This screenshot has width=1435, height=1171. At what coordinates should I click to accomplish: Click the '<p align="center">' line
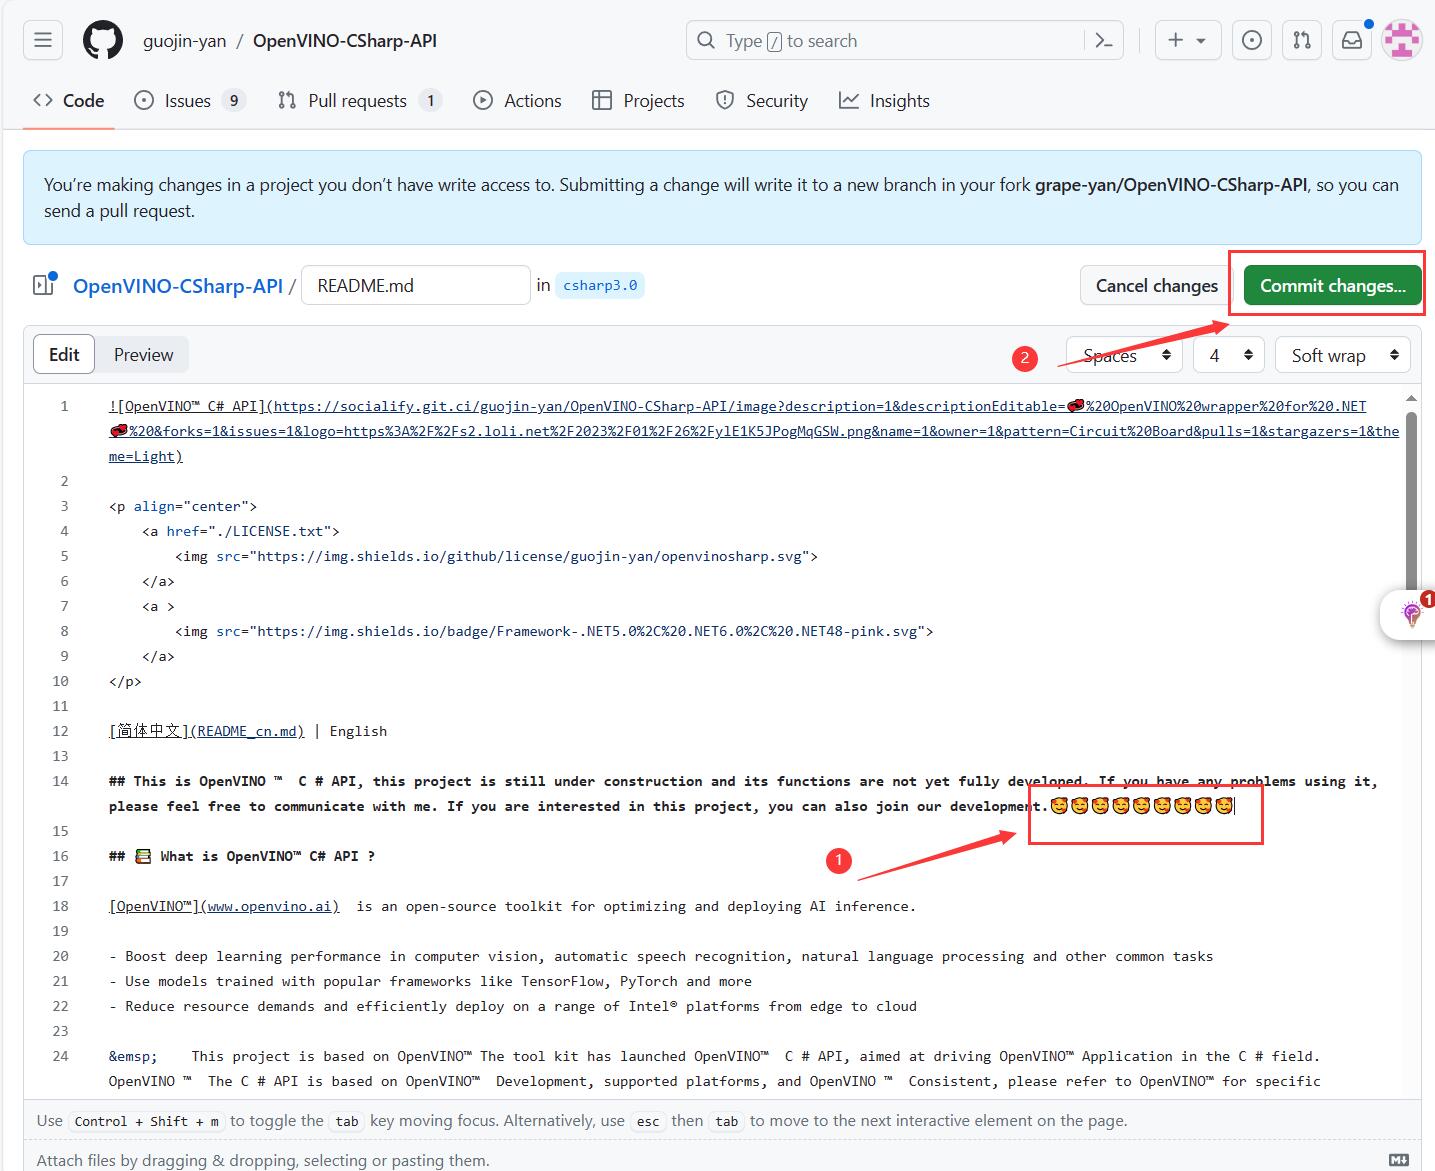[x=183, y=506]
